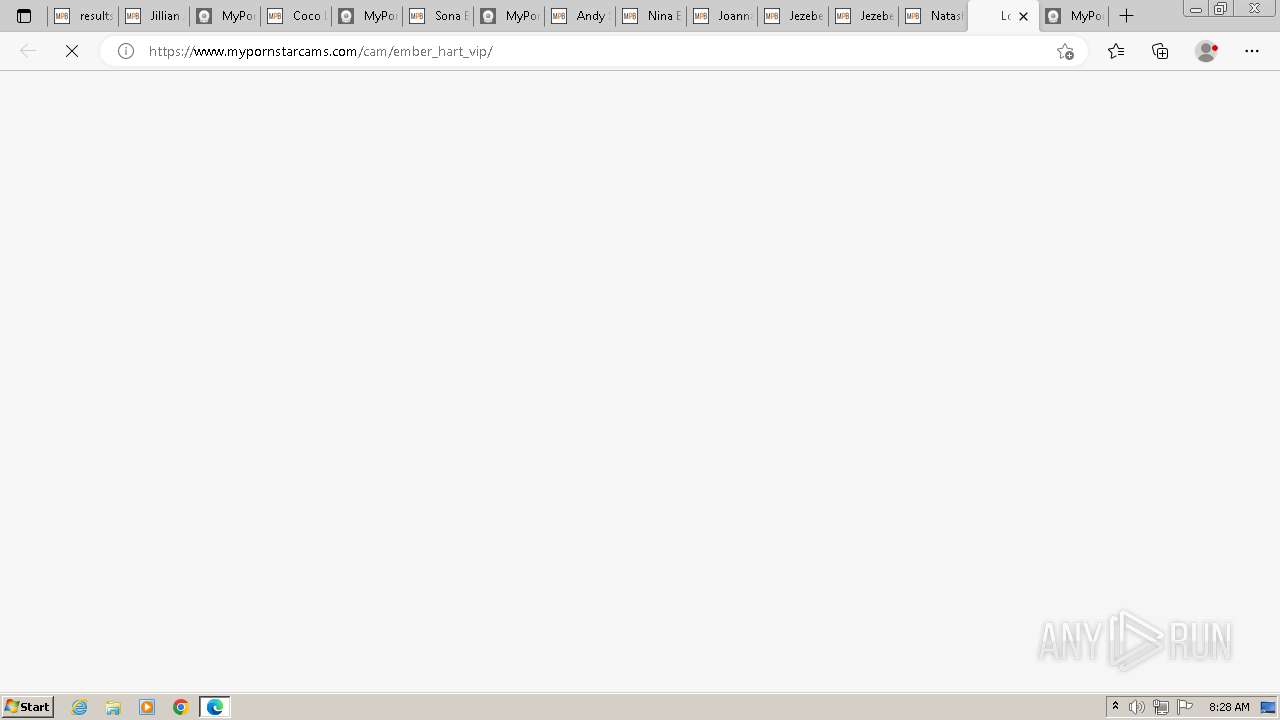Open Action Center flag icon
Image resolution: width=1280 pixels, height=720 pixels.
click(1185, 707)
